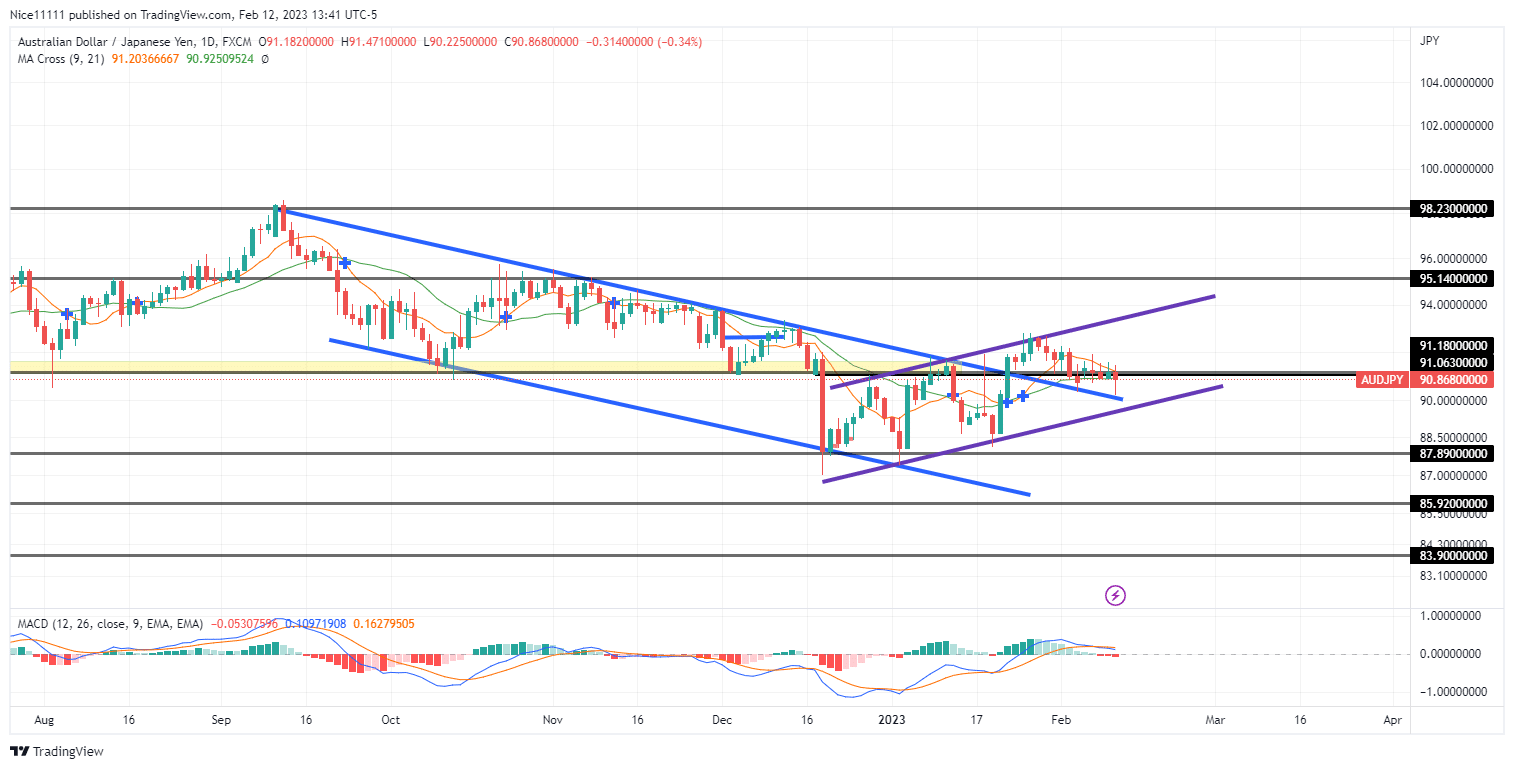Click the change value −0.31400000 (−0.34%)
The image size is (1514, 769).
point(642,42)
